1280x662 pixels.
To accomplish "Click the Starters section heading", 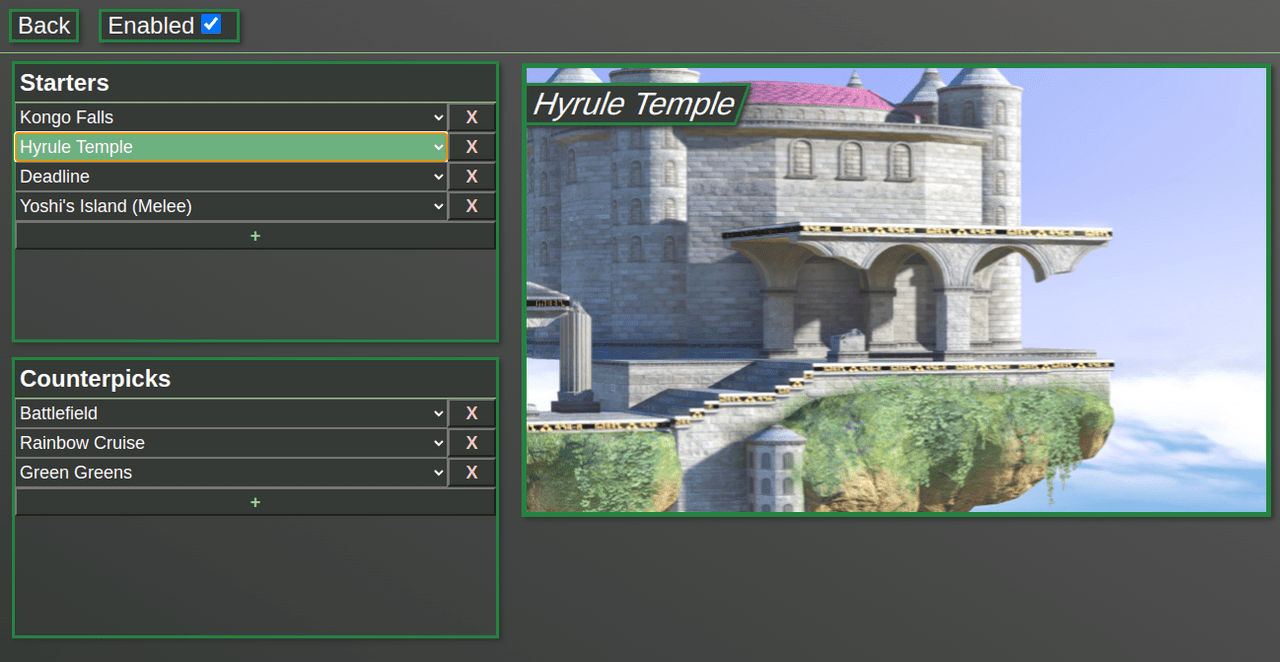I will click(64, 83).
